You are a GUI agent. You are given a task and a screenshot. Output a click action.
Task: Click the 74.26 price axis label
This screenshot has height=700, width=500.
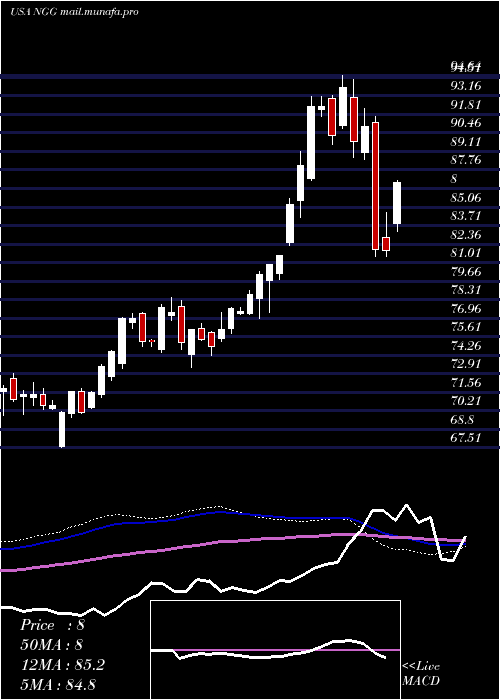tap(466, 345)
